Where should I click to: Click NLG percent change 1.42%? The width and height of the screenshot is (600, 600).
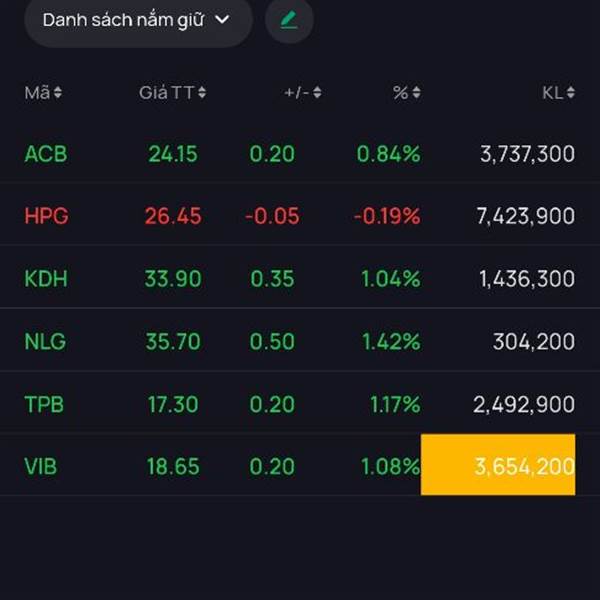(x=388, y=342)
